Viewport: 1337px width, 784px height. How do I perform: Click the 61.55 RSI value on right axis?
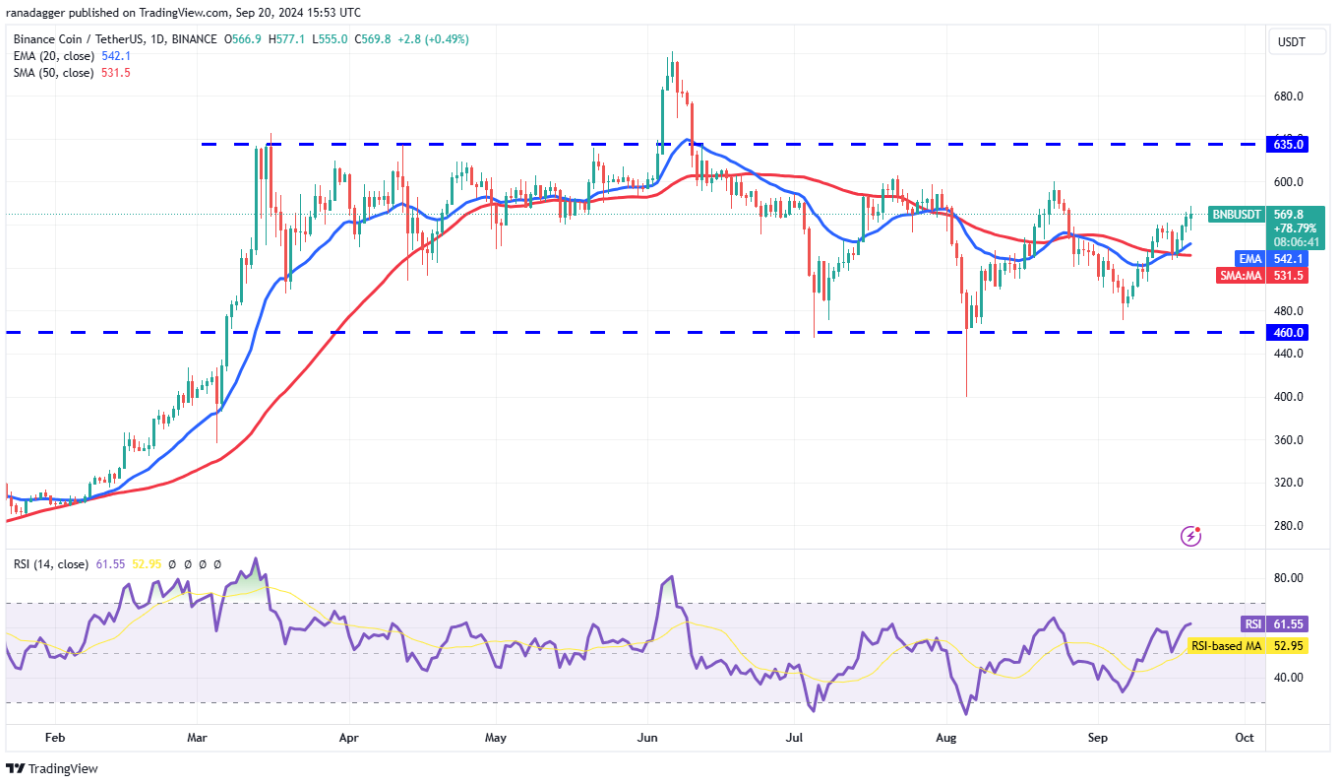[x=1288, y=622]
